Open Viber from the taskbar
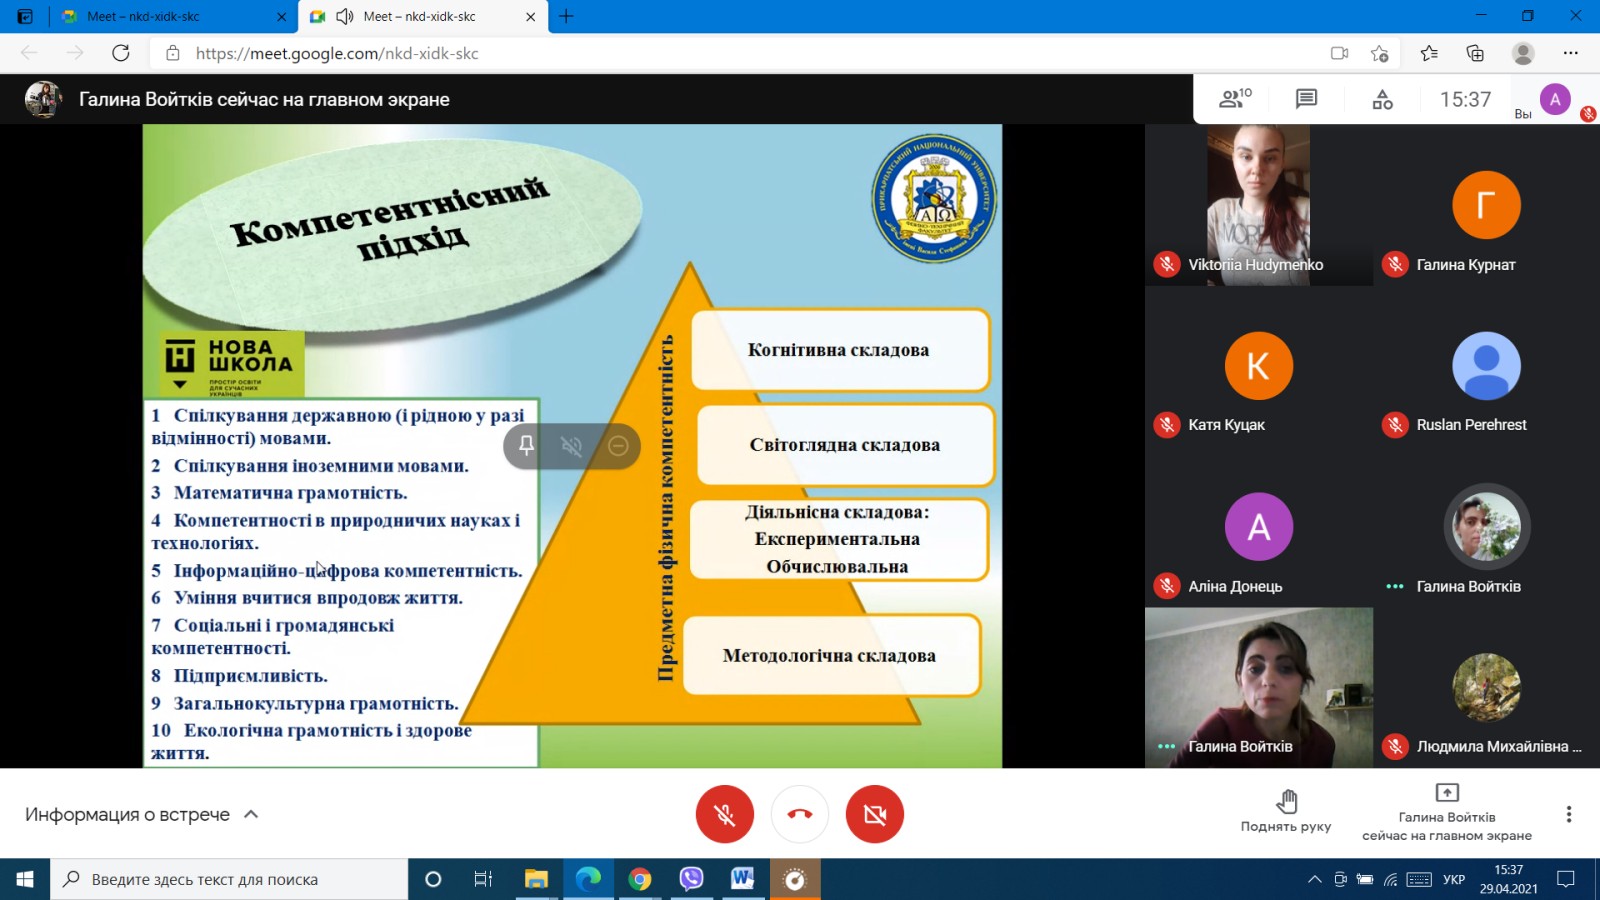The width and height of the screenshot is (1600, 900). pyautogui.click(x=691, y=879)
